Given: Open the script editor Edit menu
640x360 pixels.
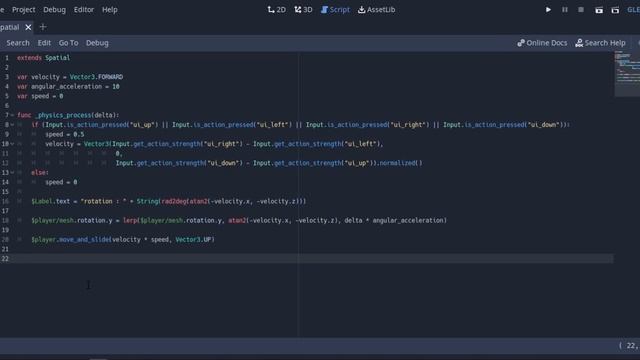Looking at the screenshot, I should pos(44,43).
